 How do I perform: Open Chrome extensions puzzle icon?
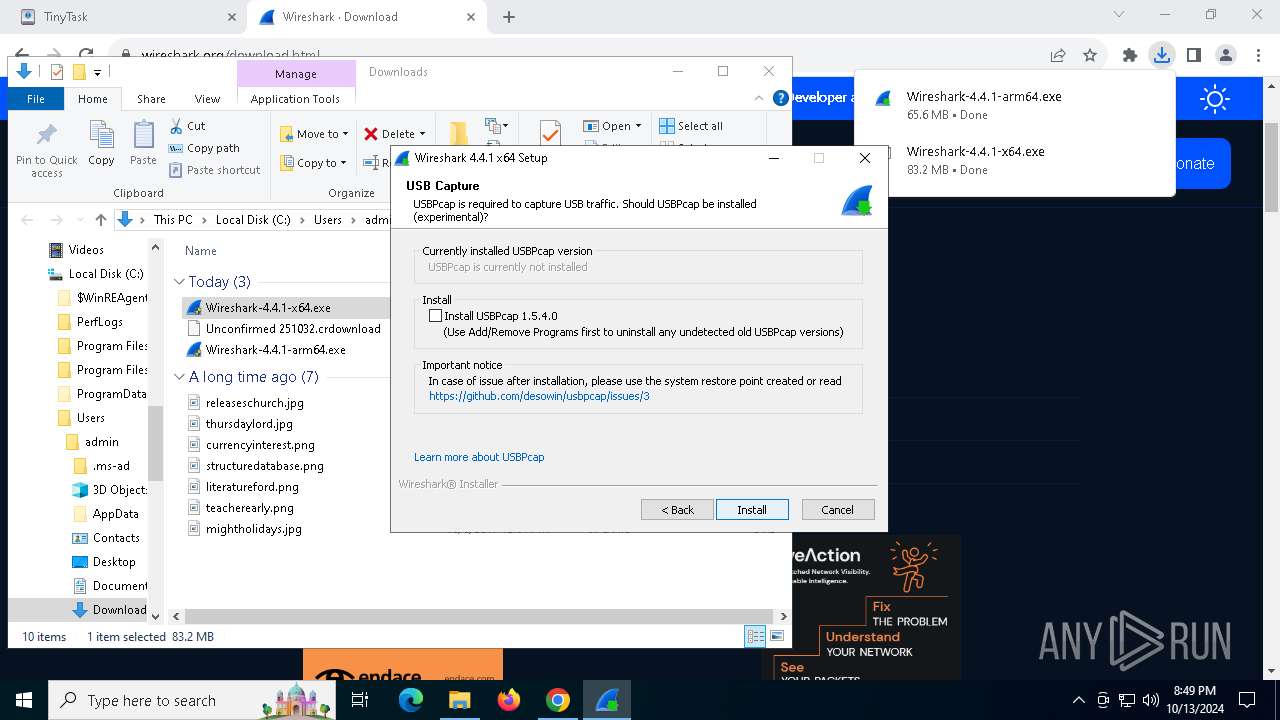[x=1129, y=56]
